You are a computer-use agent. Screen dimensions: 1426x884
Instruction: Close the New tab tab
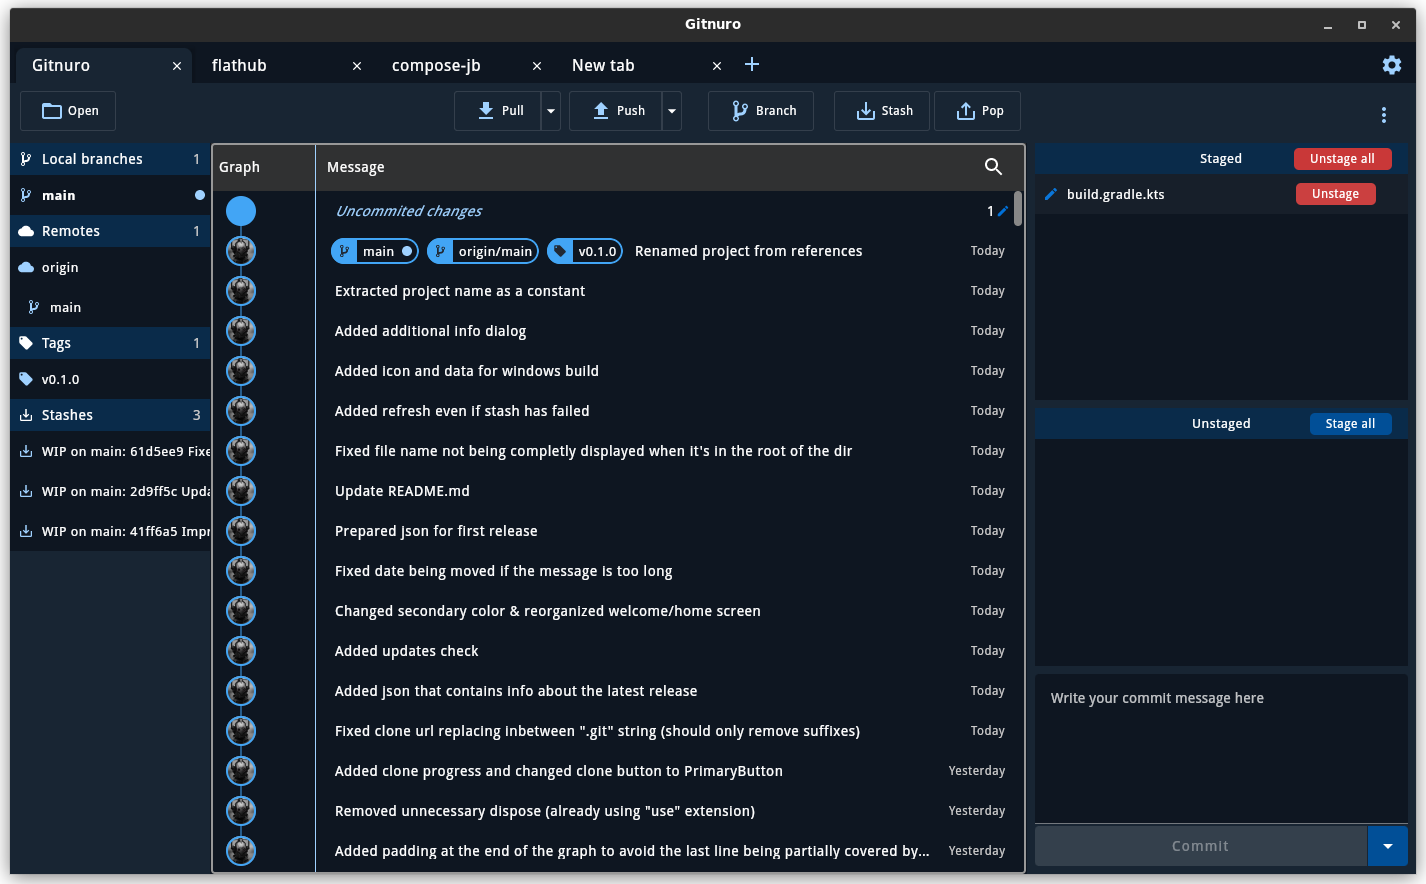coord(717,66)
